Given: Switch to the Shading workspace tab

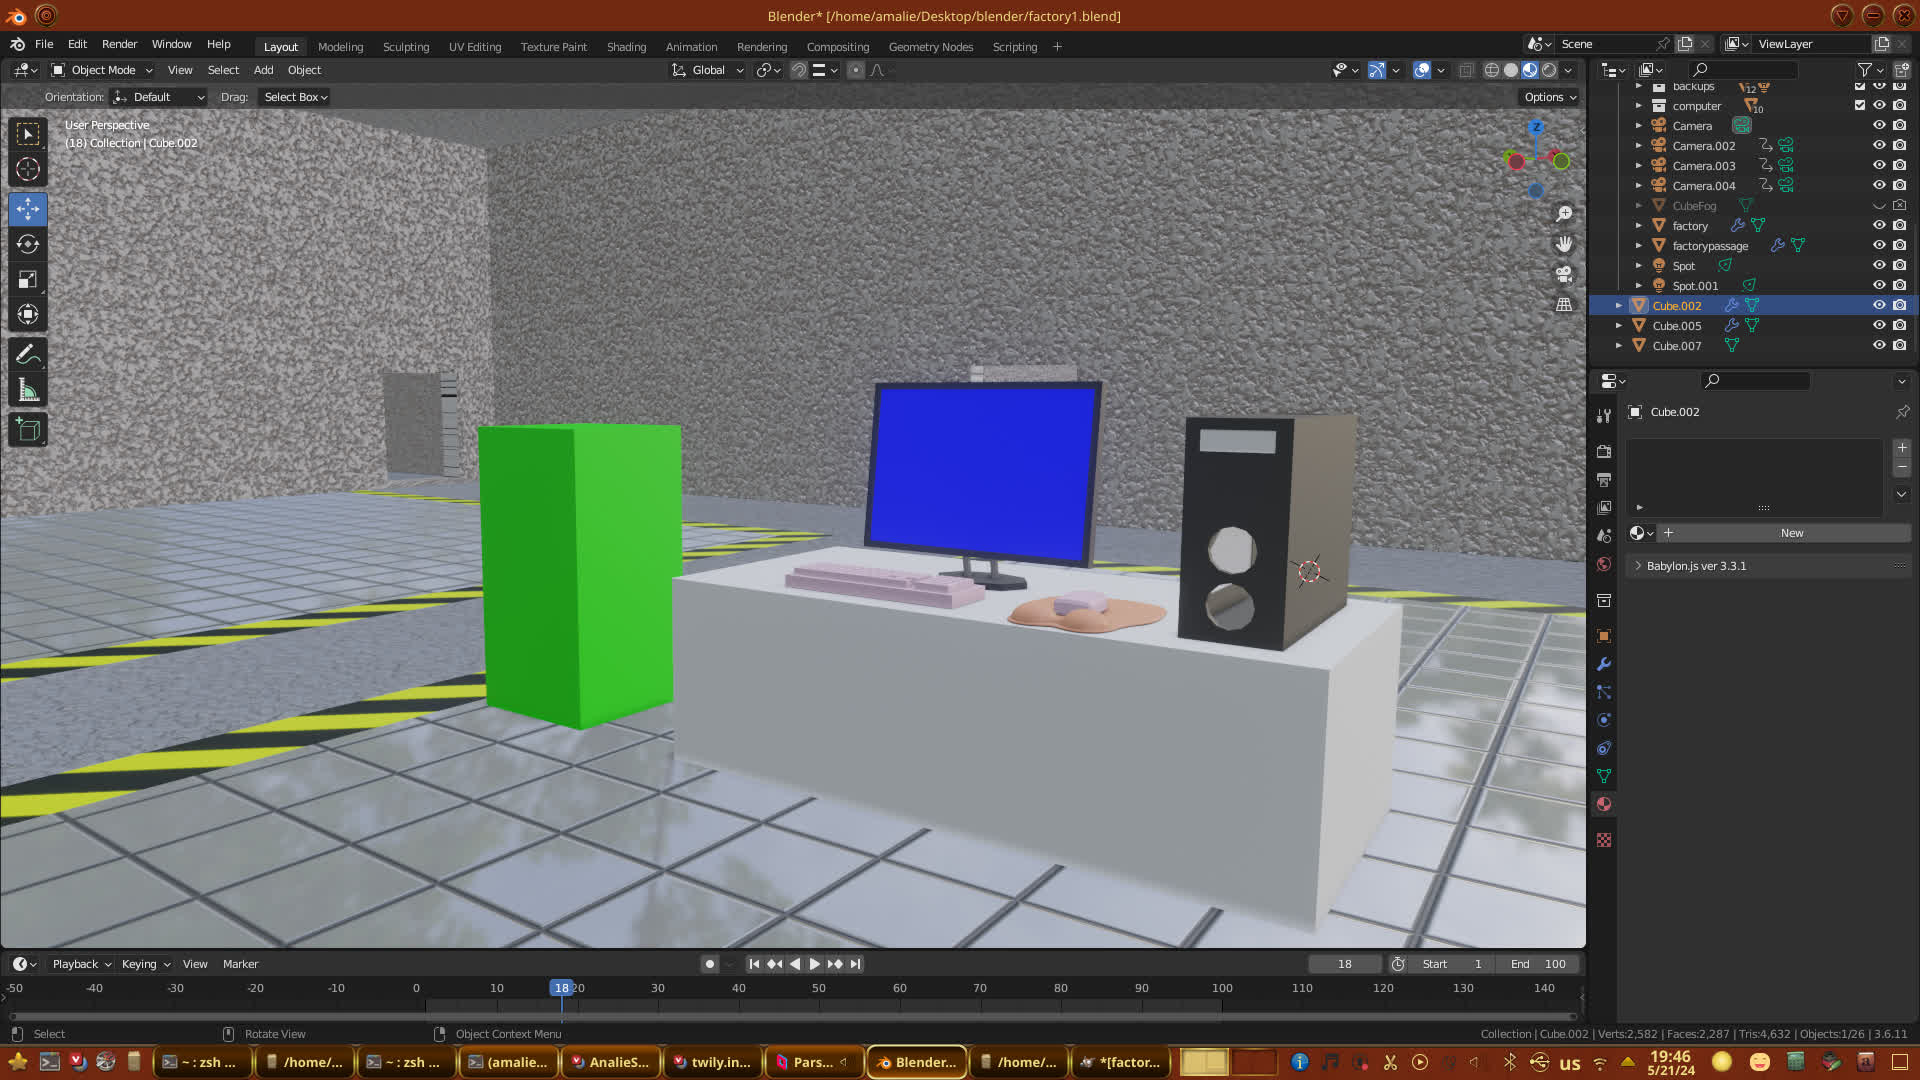Looking at the screenshot, I should click(626, 47).
